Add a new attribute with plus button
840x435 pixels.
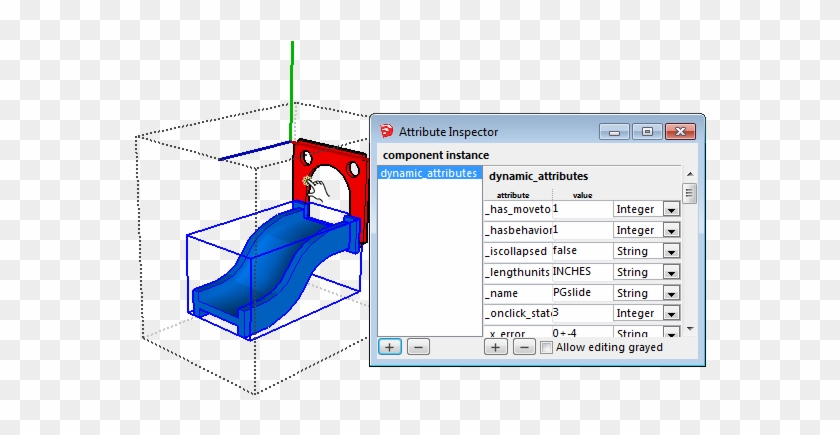coord(496,347)
